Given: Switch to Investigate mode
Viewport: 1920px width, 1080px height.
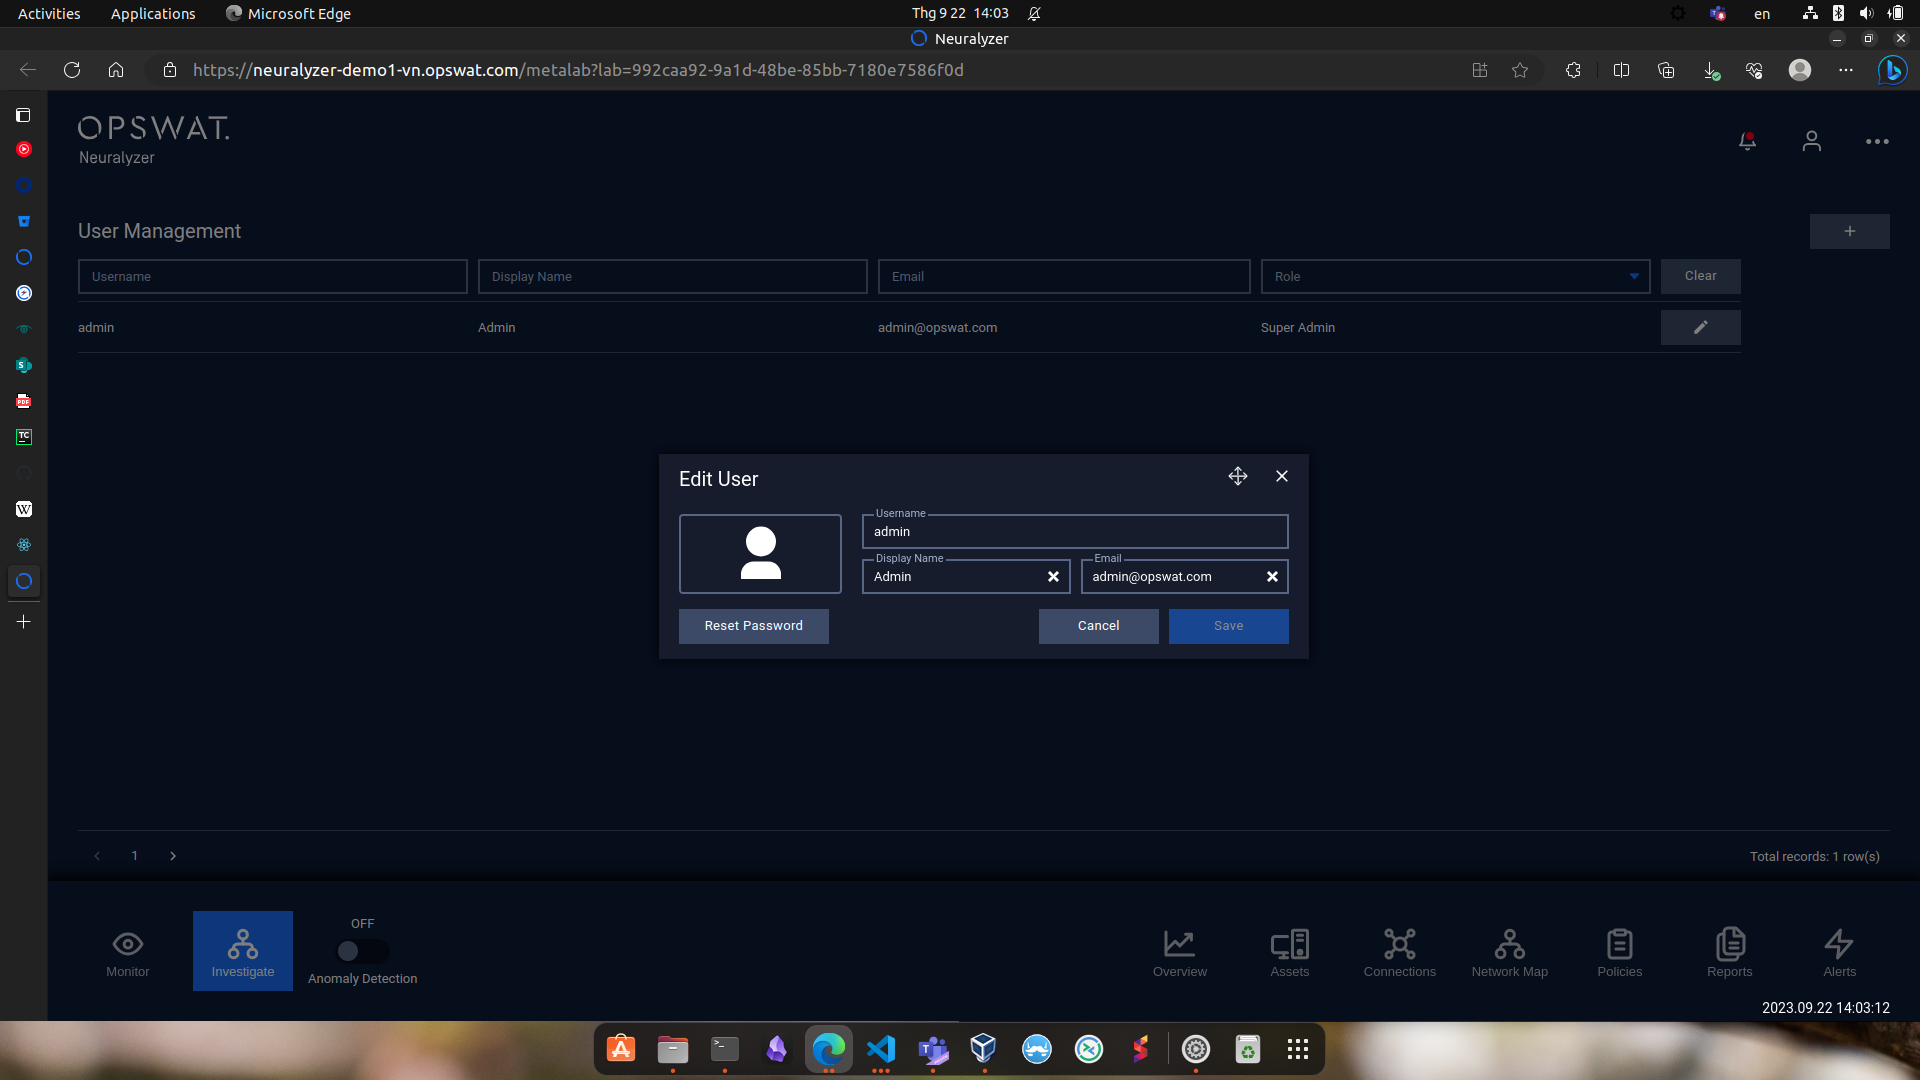Looking at the screenshot, I should coord(243,951).
